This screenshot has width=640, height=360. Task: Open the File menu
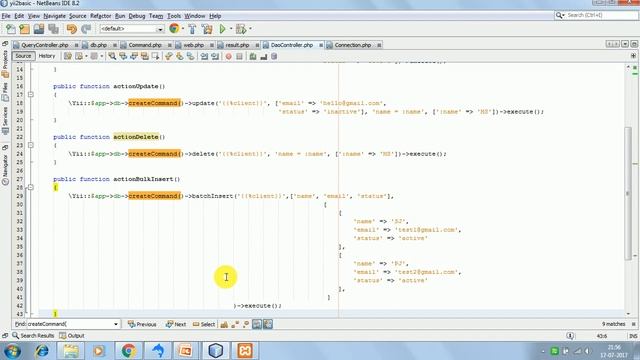6,16
